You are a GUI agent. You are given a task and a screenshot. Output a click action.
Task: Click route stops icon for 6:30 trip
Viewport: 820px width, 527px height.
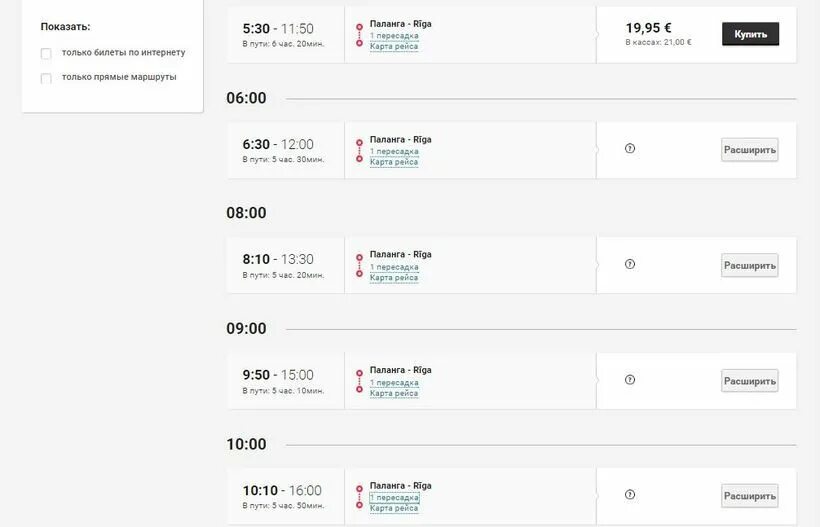359,150
